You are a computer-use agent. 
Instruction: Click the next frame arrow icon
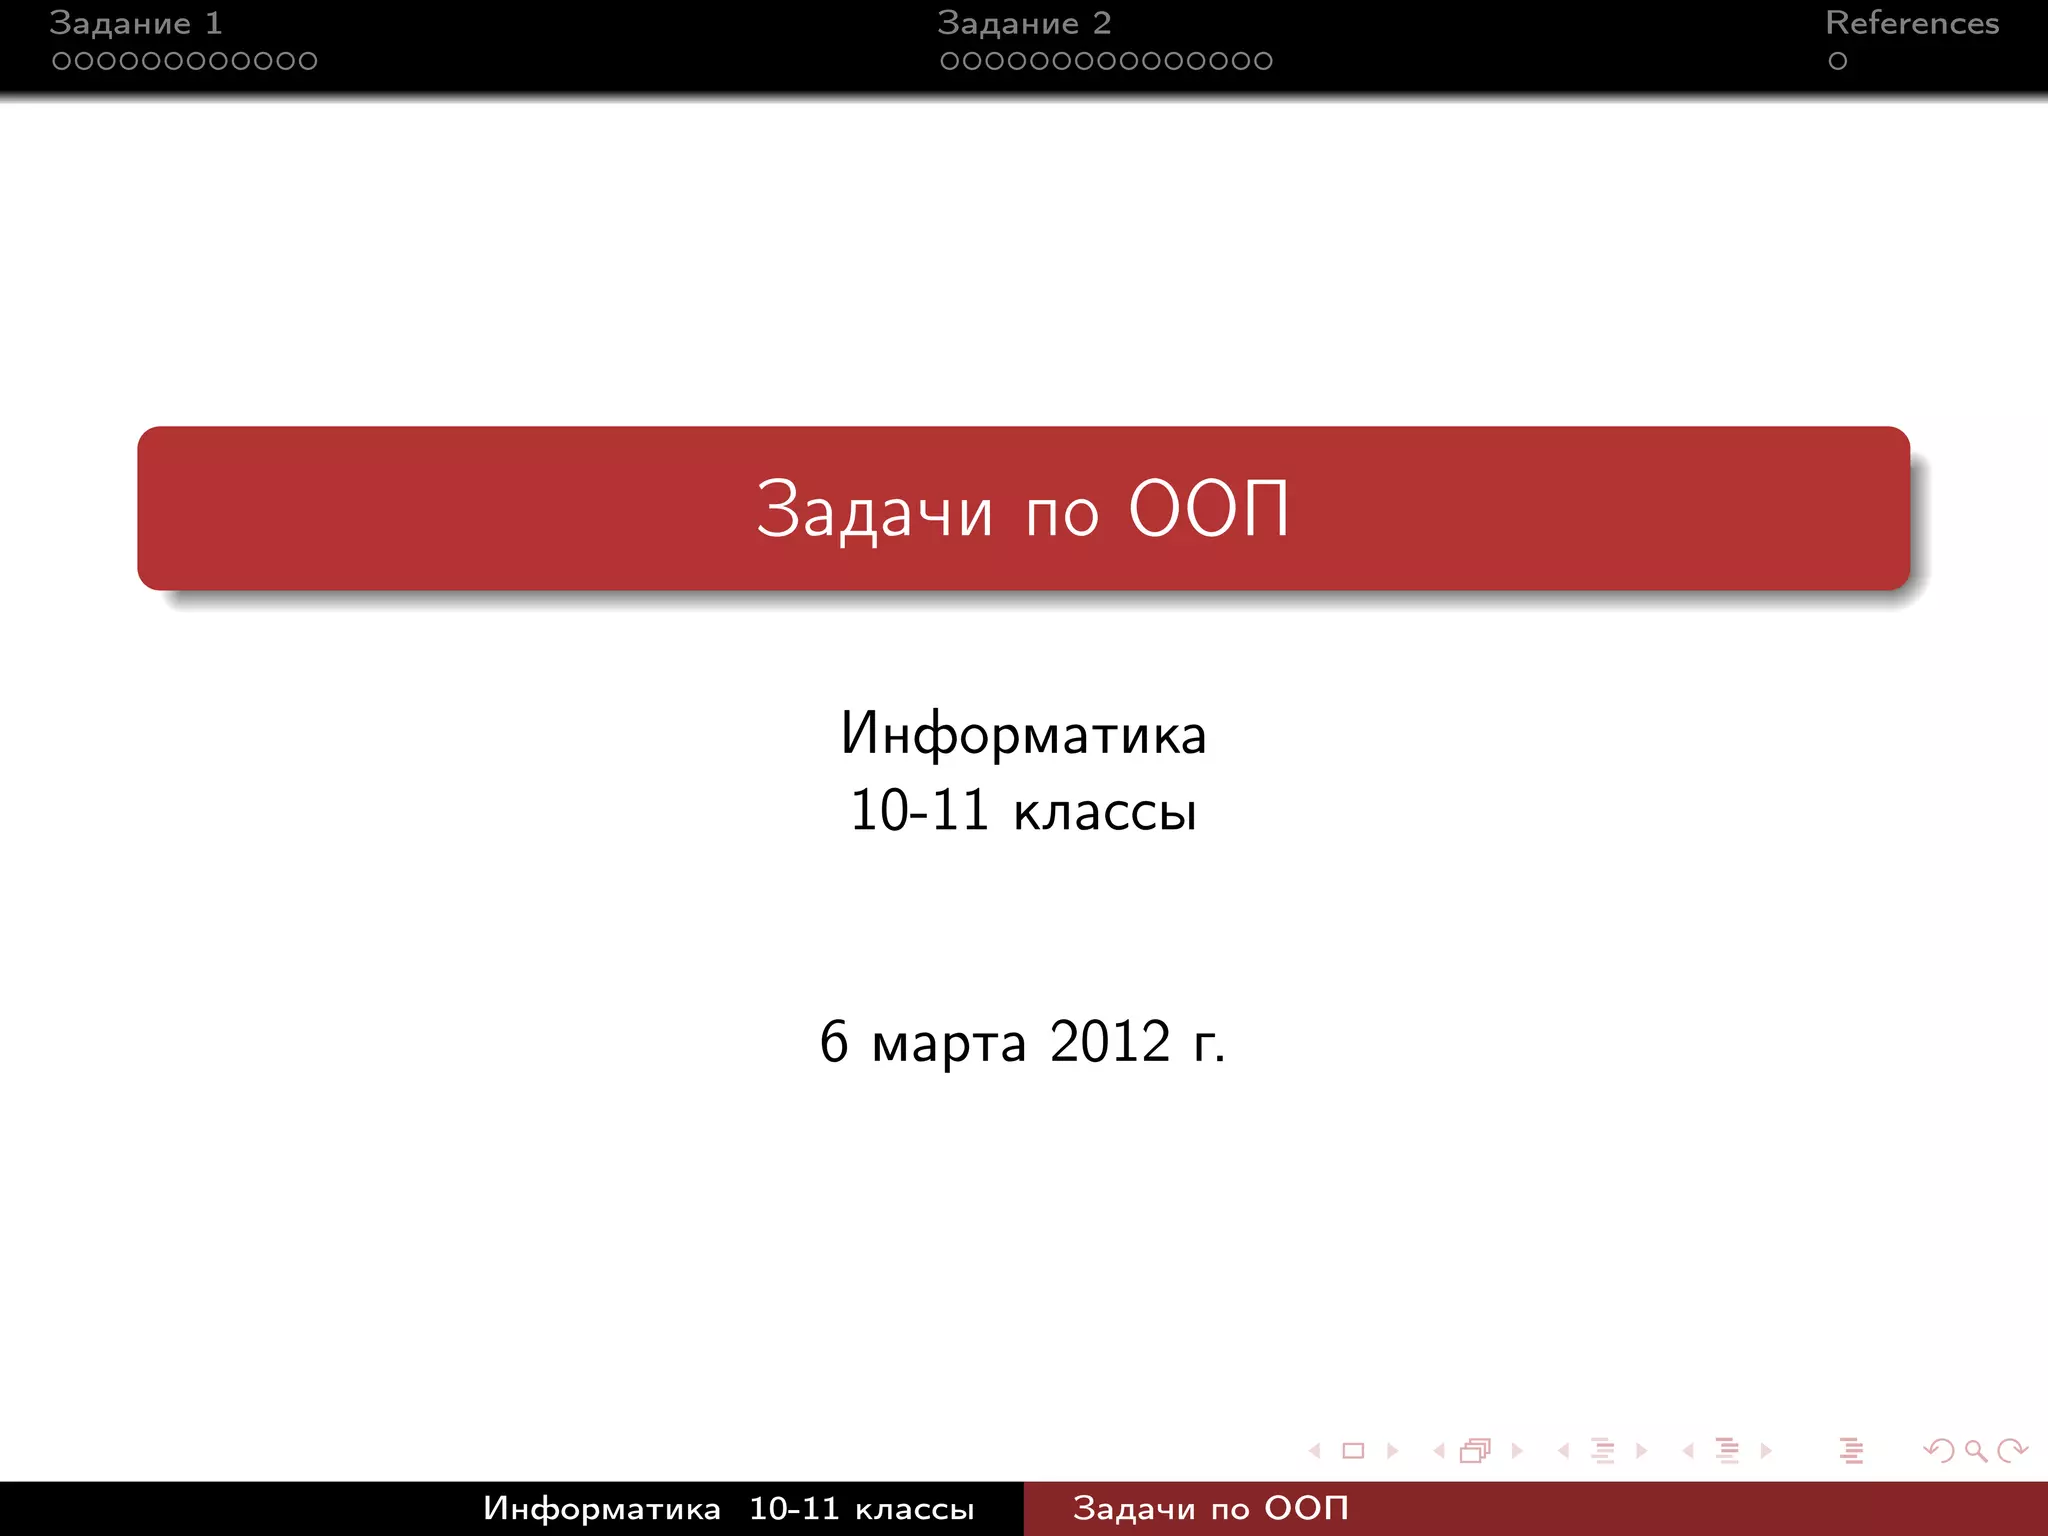(1517, 1451)
